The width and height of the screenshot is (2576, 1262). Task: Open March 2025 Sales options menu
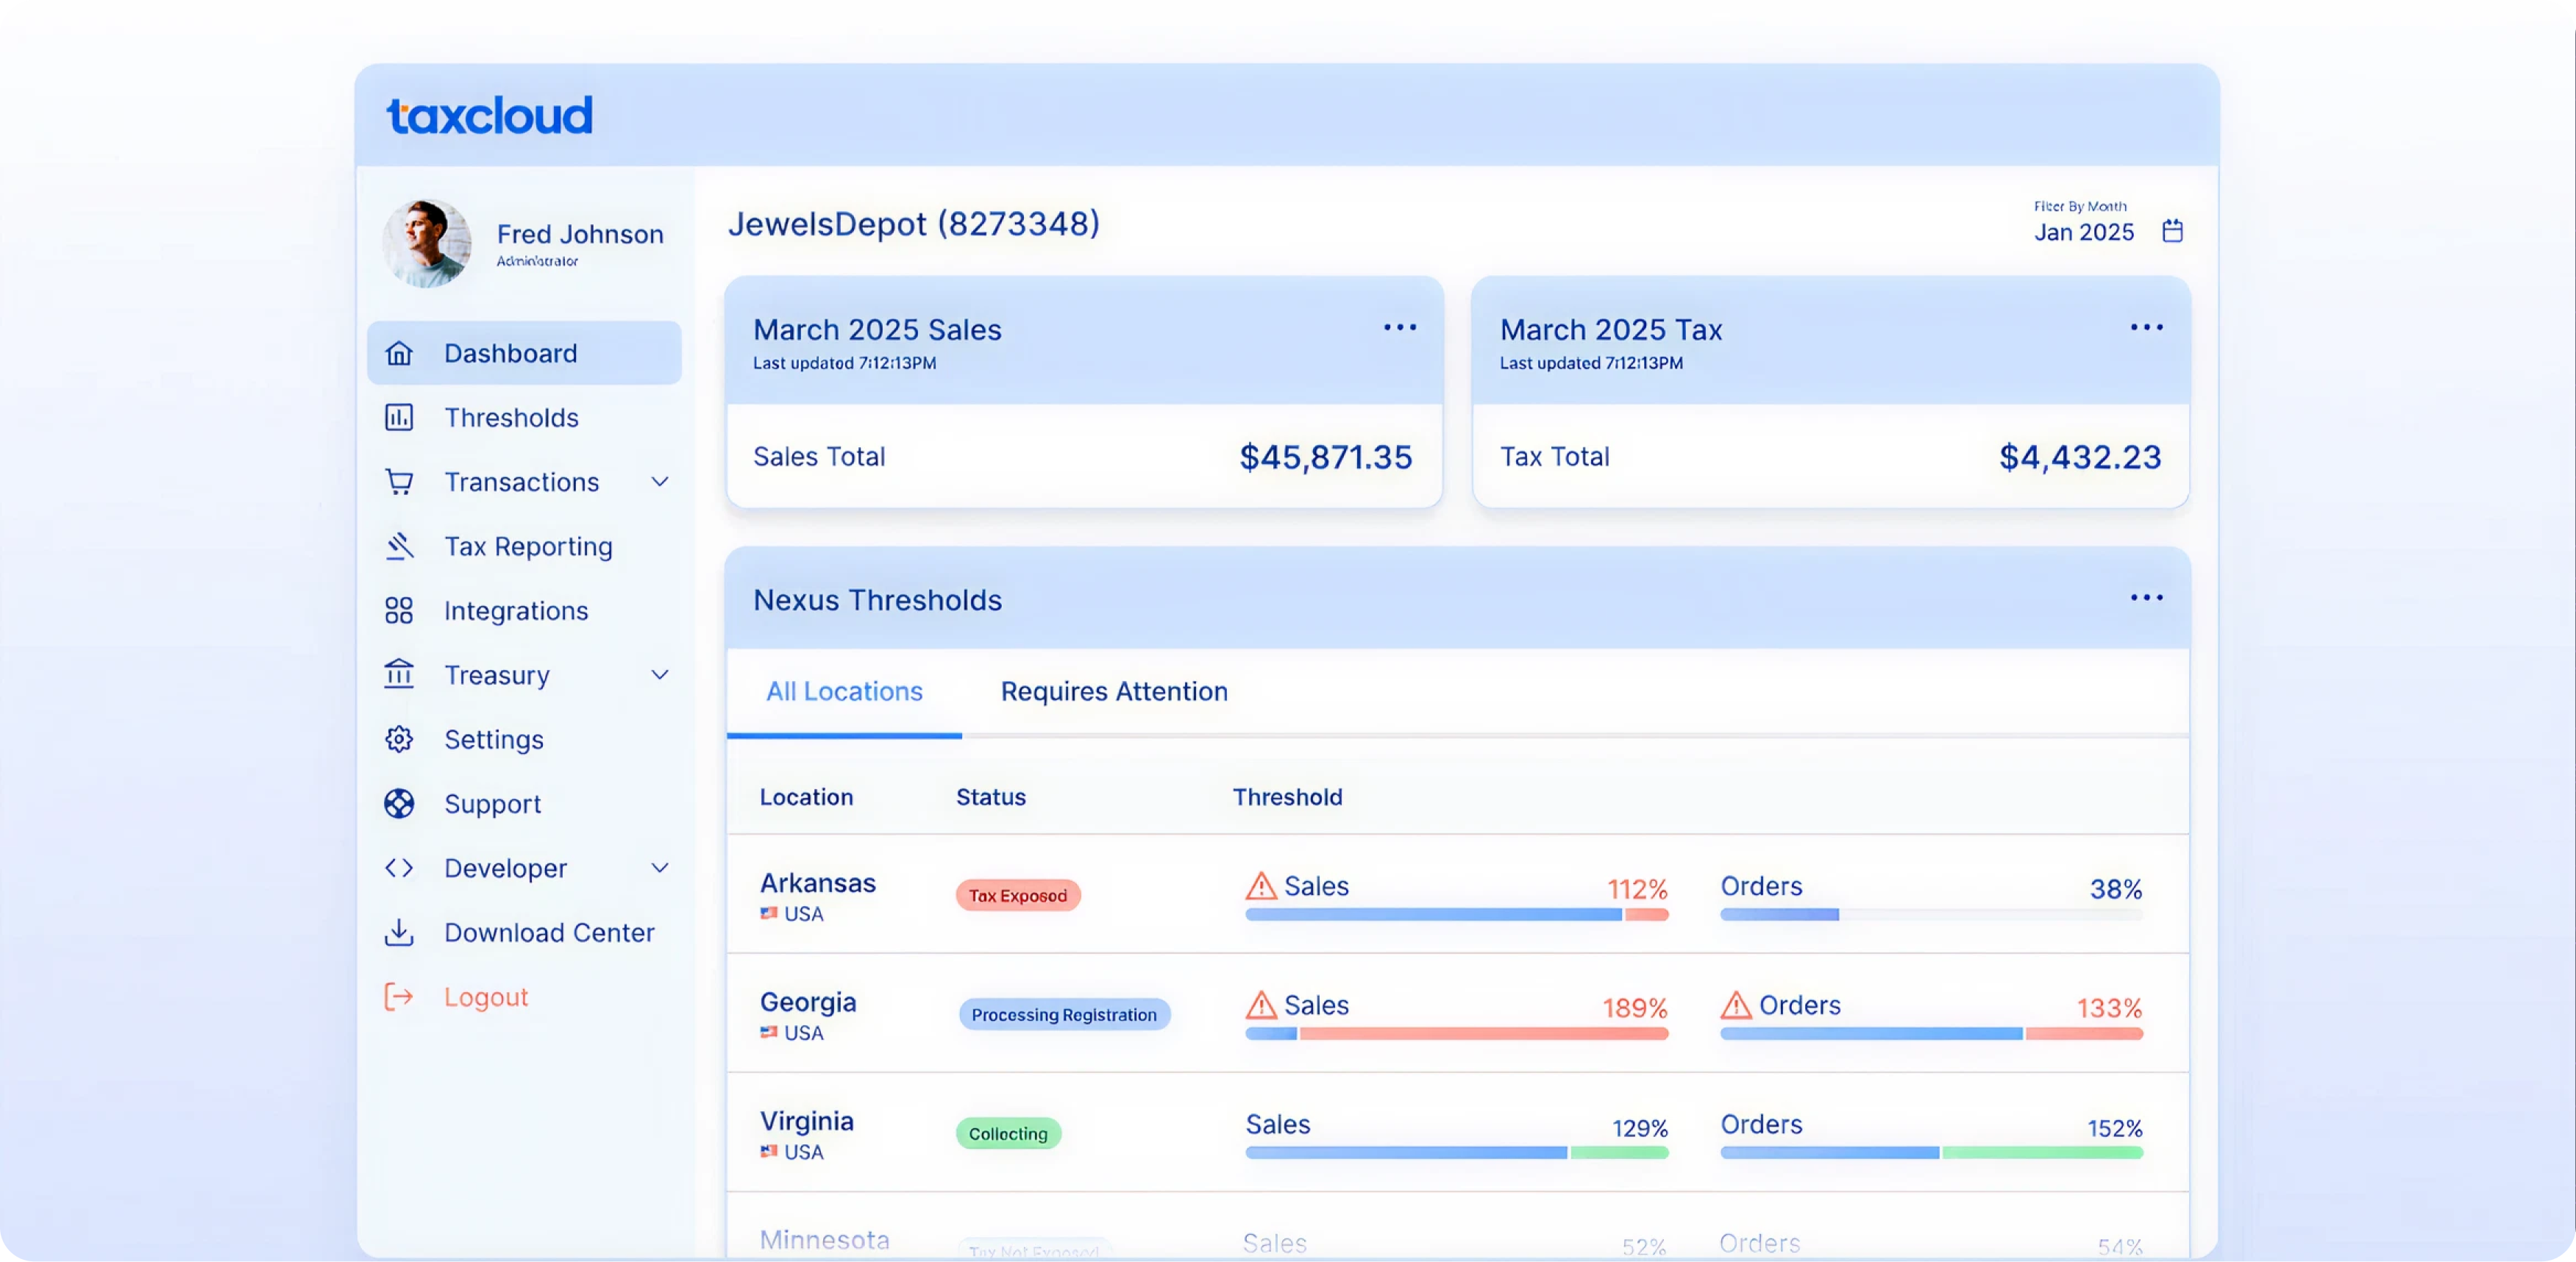tap(1399, 327)
